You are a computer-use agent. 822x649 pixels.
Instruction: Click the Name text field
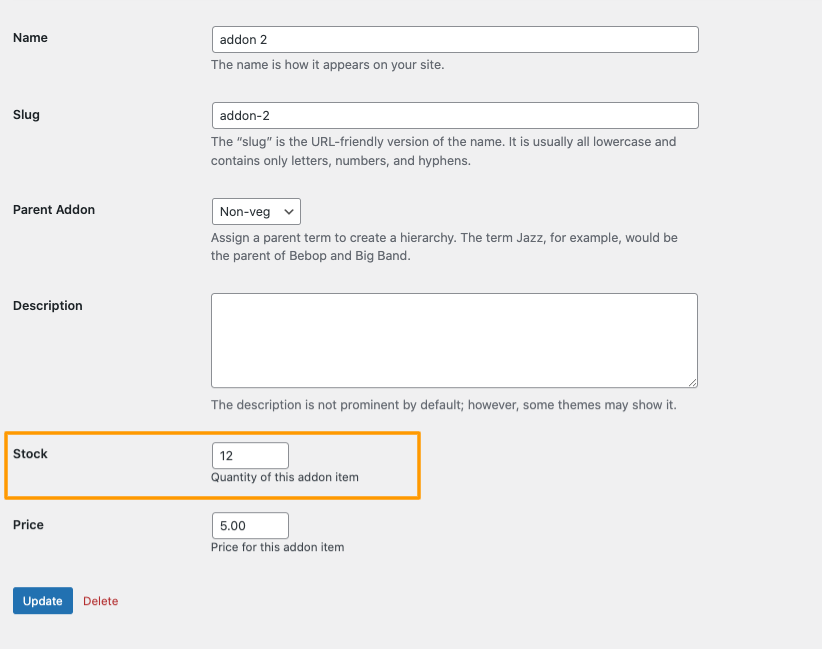coord(454,40)
